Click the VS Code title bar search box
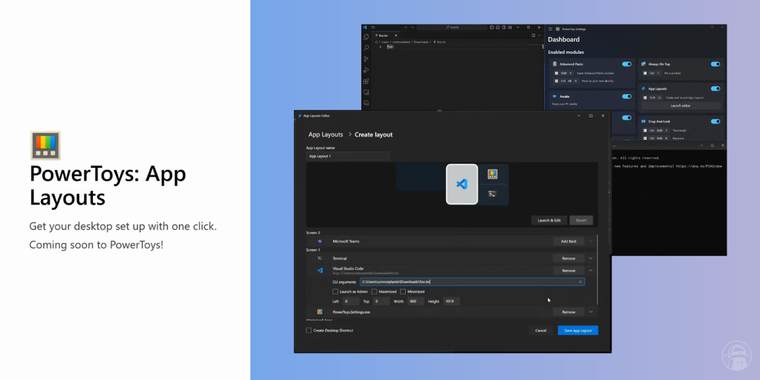Screen dimensions: 760x380 coord(452,28)
